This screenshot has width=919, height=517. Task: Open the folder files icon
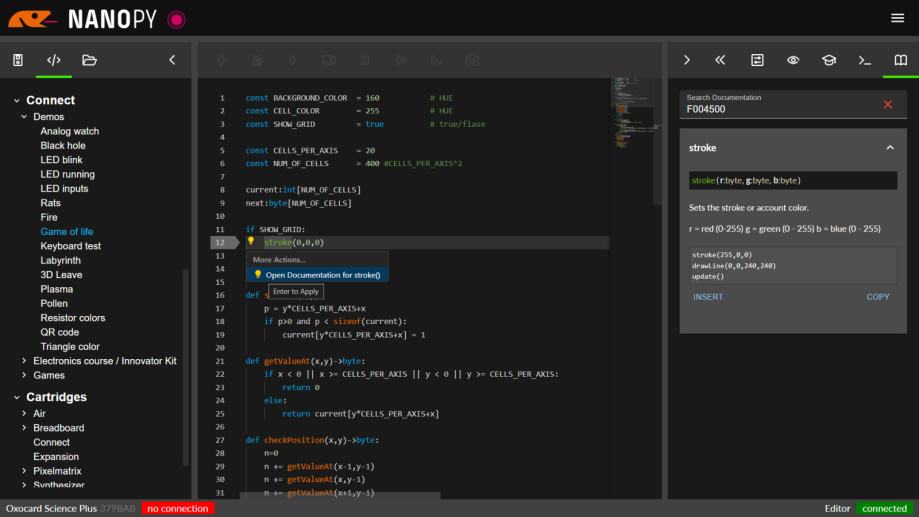pyautogui.click(x=90, y=60)
